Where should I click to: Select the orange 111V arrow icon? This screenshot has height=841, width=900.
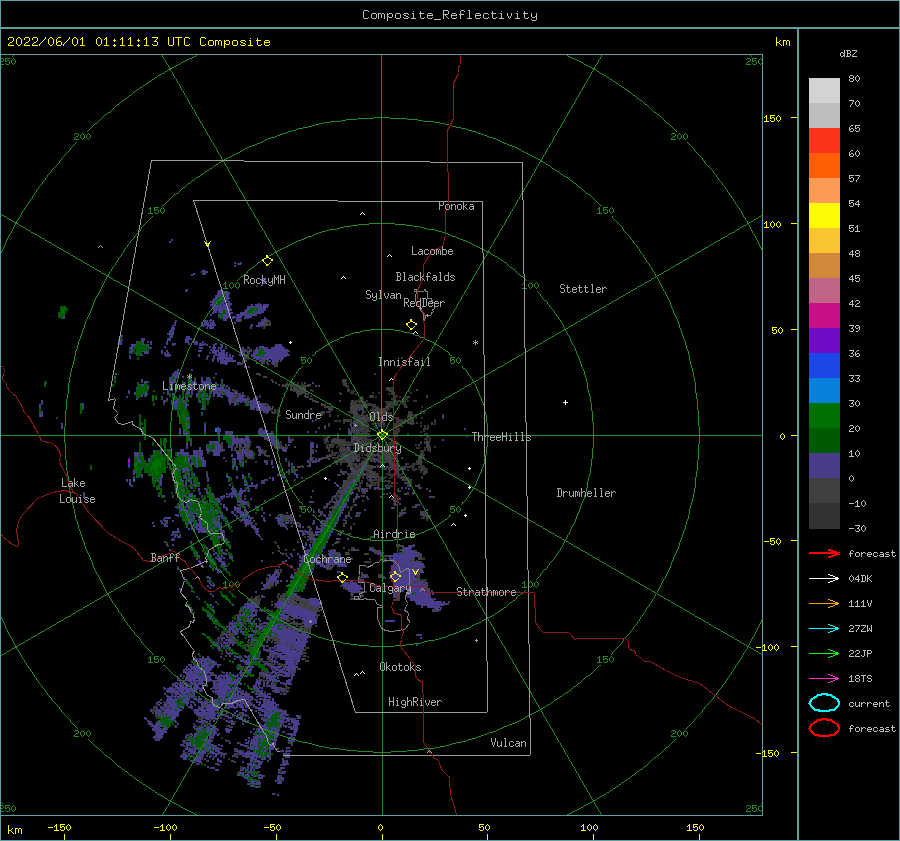click(x=824, y=603)
